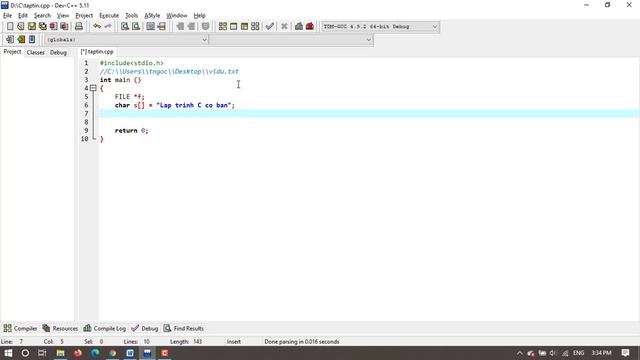Compile the program with Compile icon

point(222,27)
